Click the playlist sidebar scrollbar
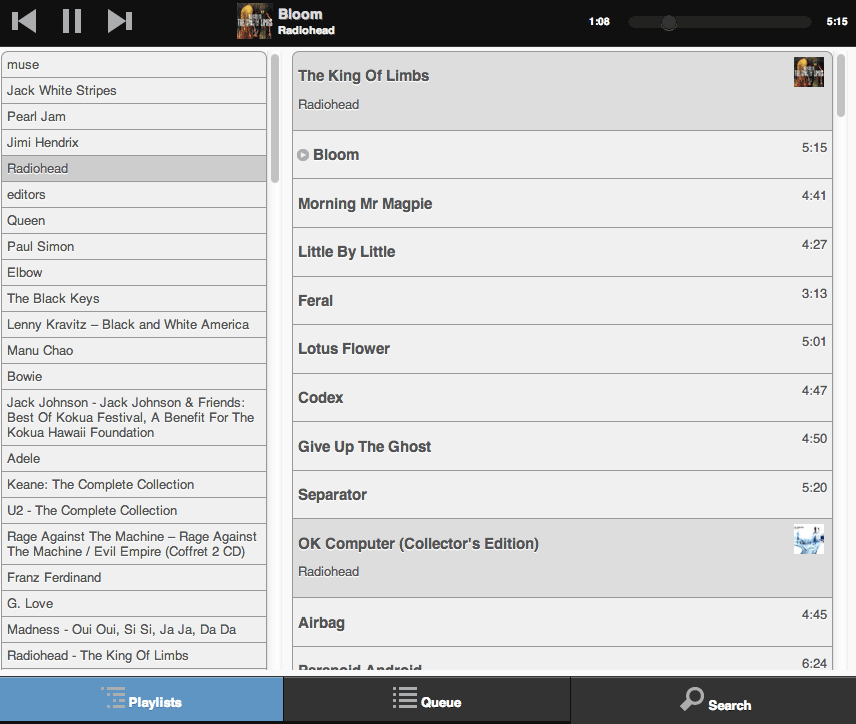This screenshot has width=856, height=724. 275,118
